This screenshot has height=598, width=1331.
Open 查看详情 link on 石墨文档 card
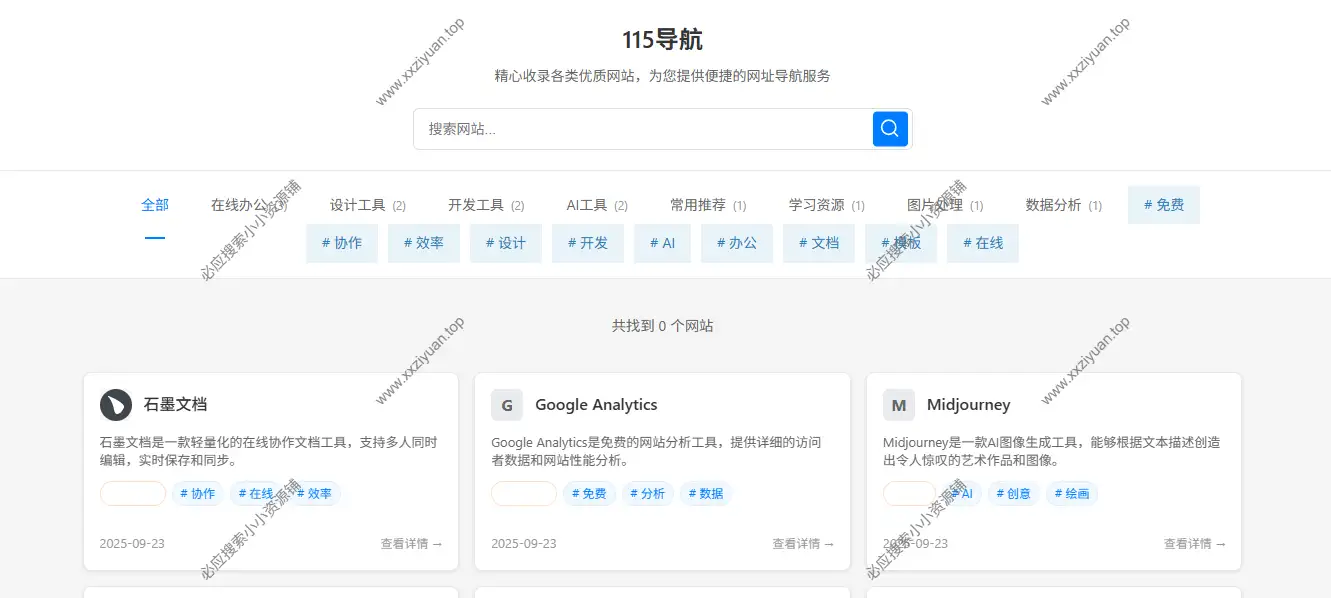[410, 544]
